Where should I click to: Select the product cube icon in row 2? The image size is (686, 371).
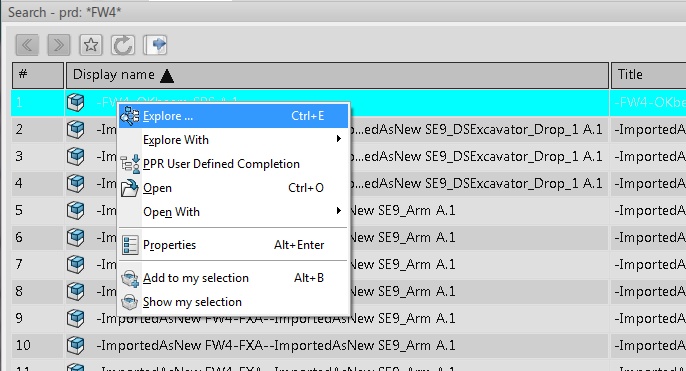click(x=76, y=130)
